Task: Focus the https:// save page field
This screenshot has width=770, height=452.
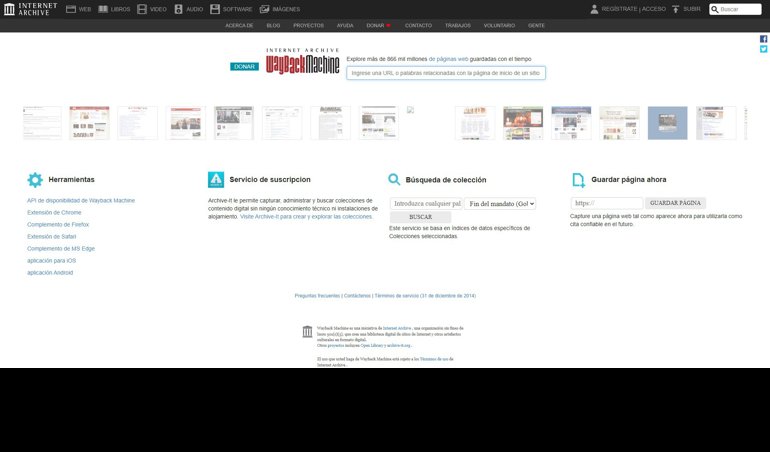Action: click(607, 203)
